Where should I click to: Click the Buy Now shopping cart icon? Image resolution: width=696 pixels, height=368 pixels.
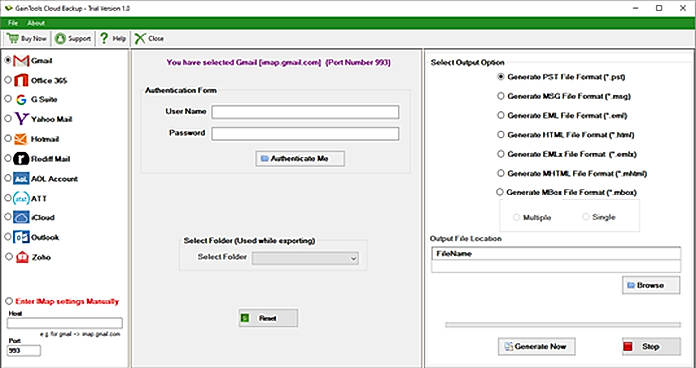point(13,39)
